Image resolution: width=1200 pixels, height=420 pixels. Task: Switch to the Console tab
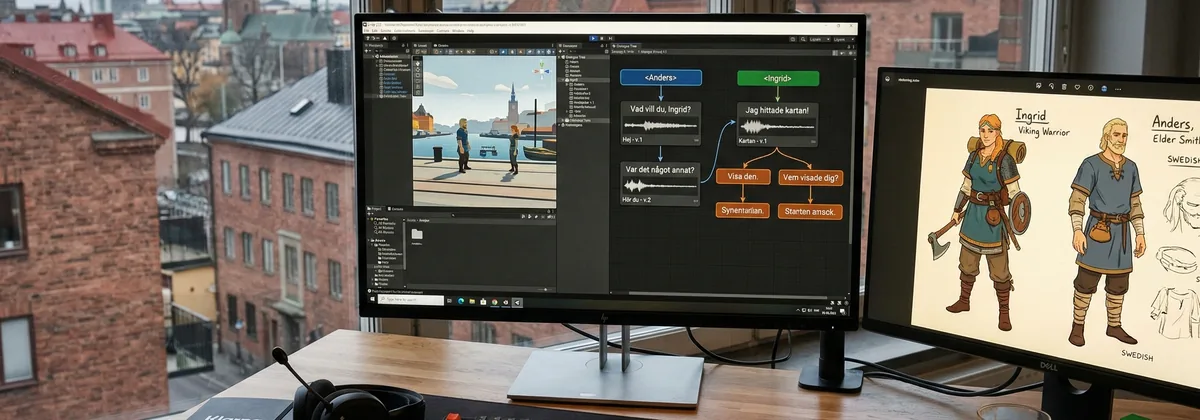click(395, 209)
